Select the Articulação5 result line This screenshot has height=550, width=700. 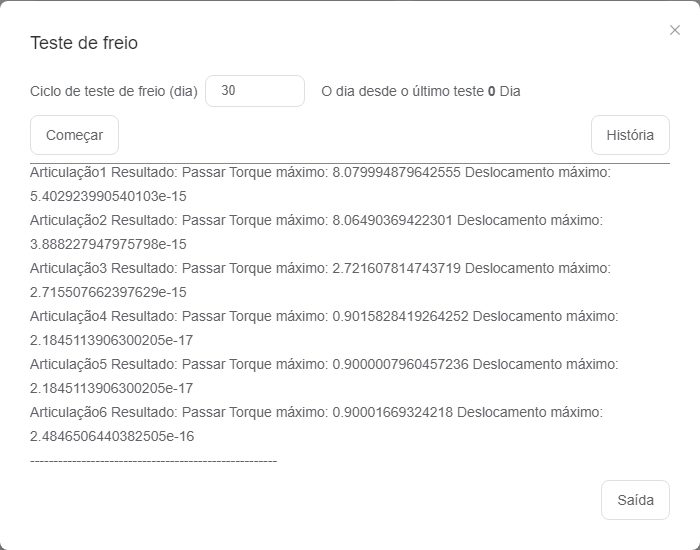pos(324,364)
